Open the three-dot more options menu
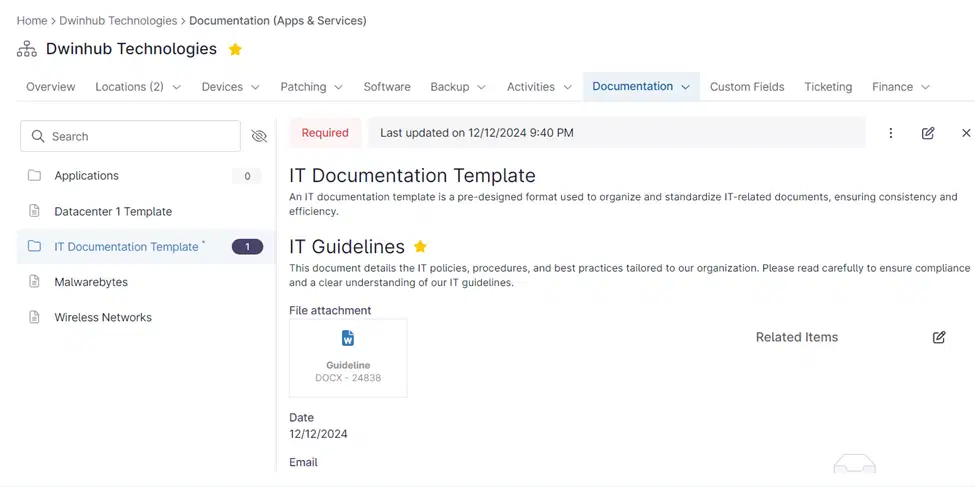Screen dimensions: 975x487 pos(891,133)
